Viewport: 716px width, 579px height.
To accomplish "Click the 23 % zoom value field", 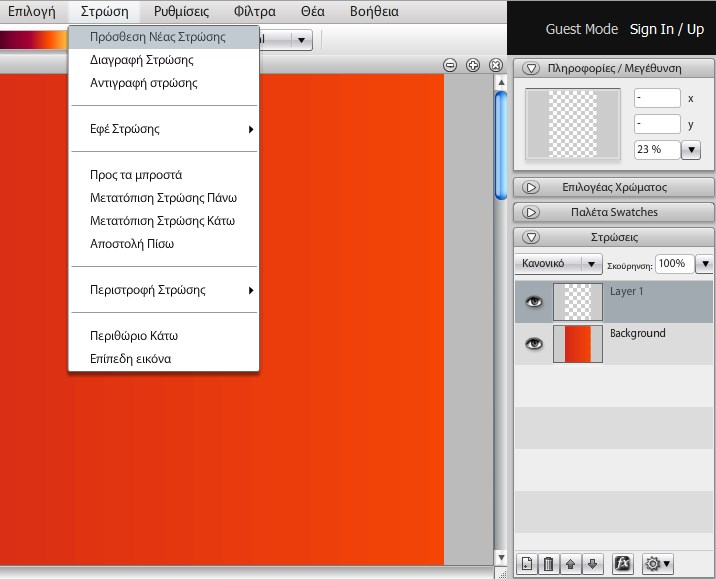I will tap(658, 150).
